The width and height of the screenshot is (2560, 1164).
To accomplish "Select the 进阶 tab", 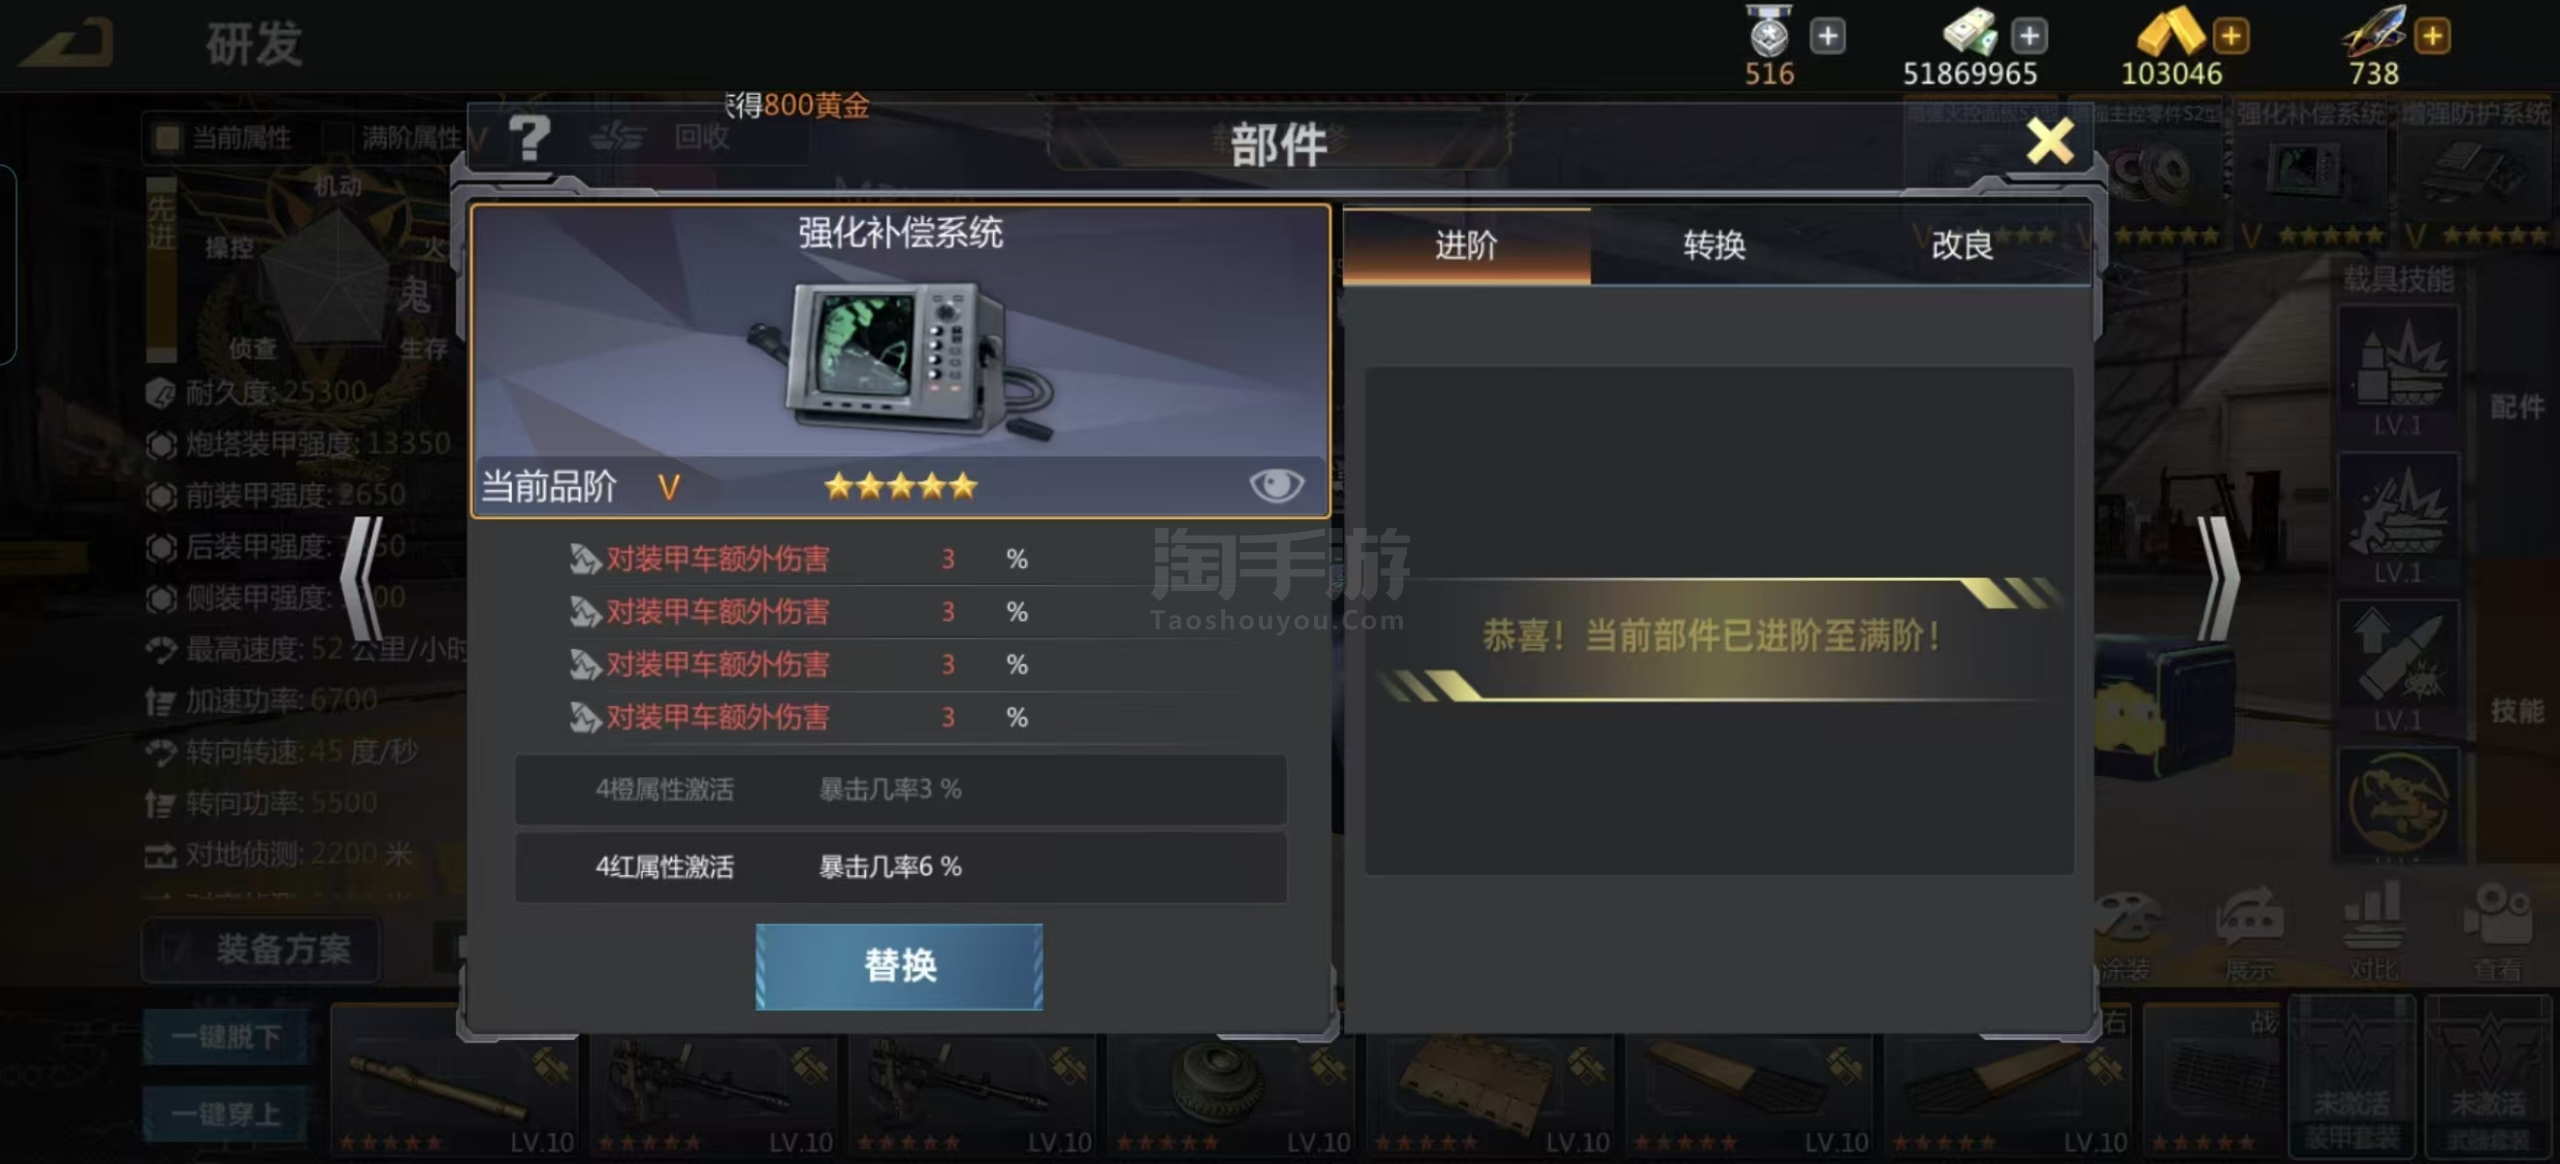I will [x=1466, y=246].
